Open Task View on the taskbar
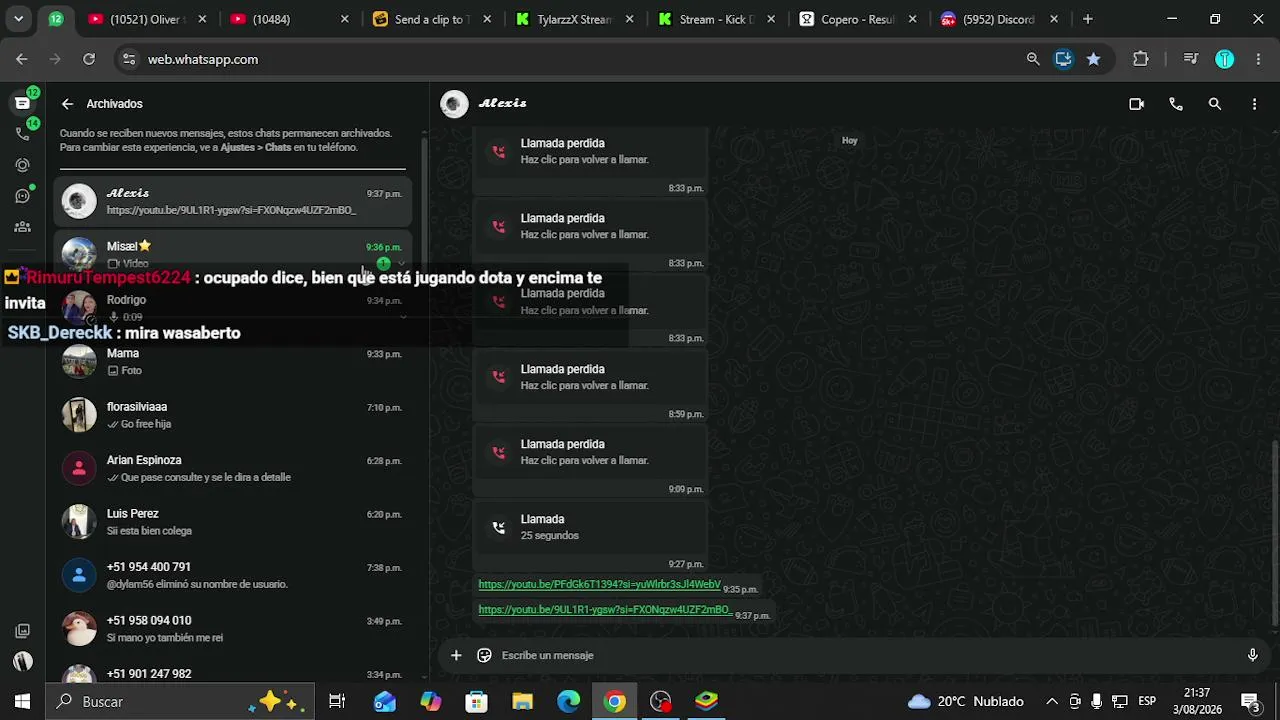 [x=337, y=701]
